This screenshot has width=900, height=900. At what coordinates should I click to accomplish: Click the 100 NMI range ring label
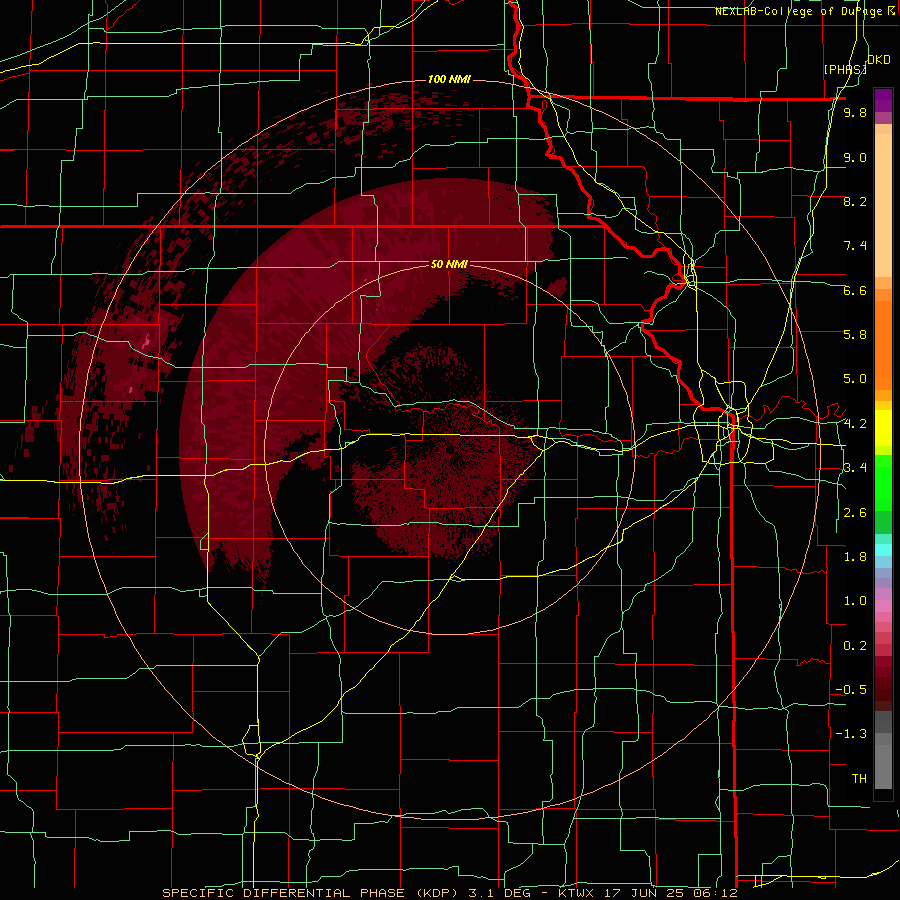[449, 79]
